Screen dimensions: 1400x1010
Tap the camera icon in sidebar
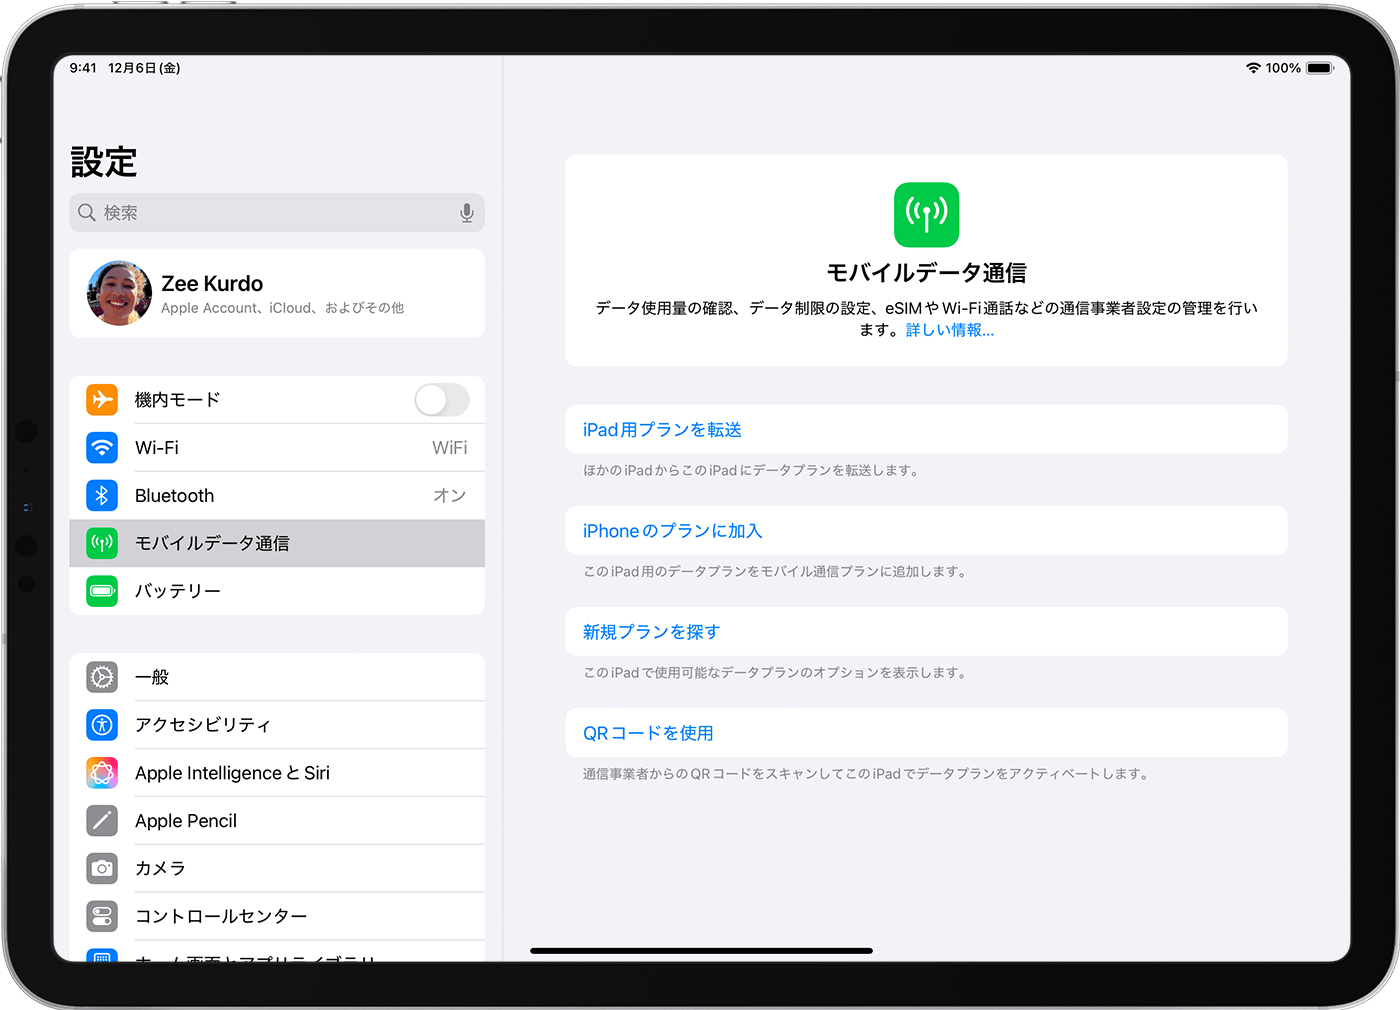point(102,868)
